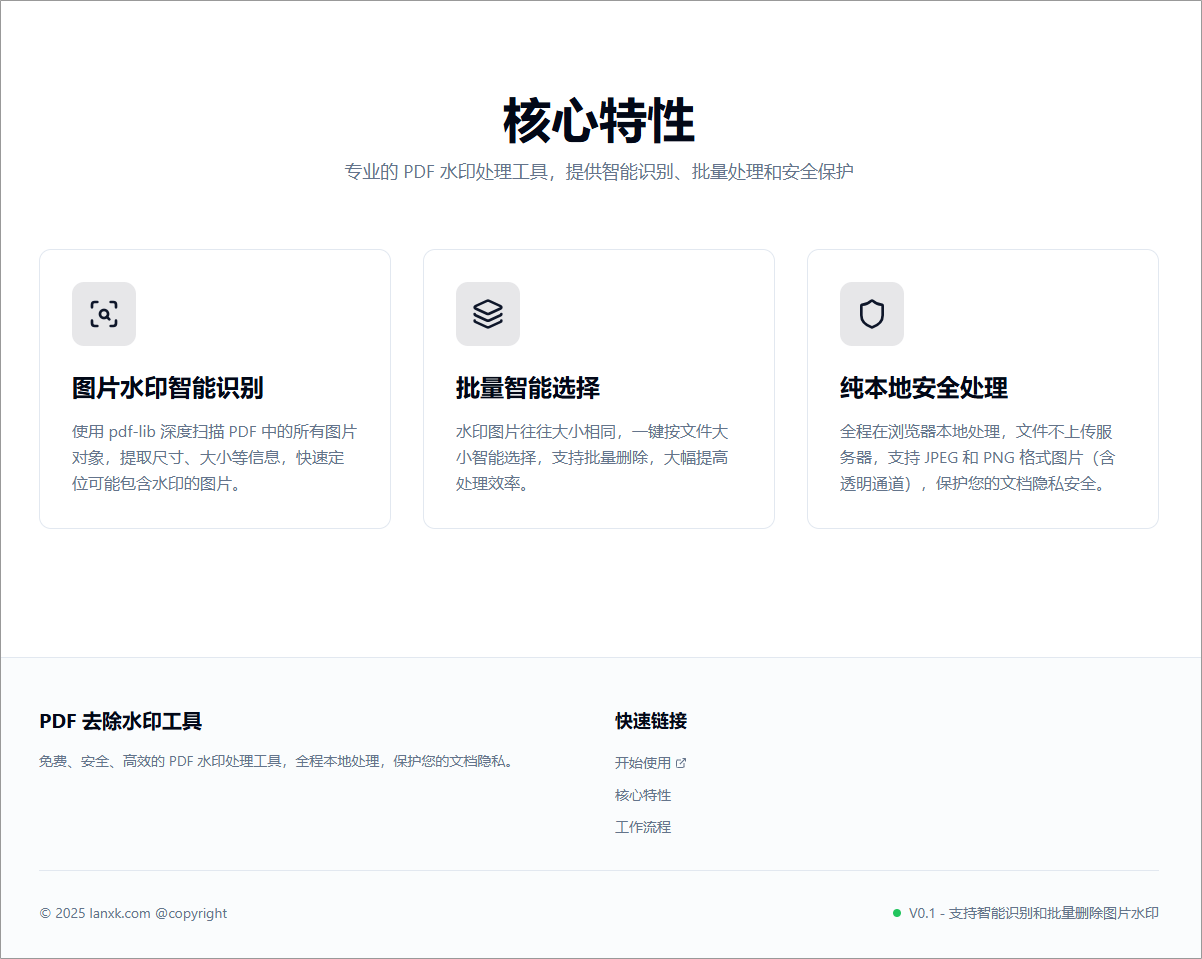Click the external link icon beside 开始使用
Screen dimensions: 1202x959
683,762
